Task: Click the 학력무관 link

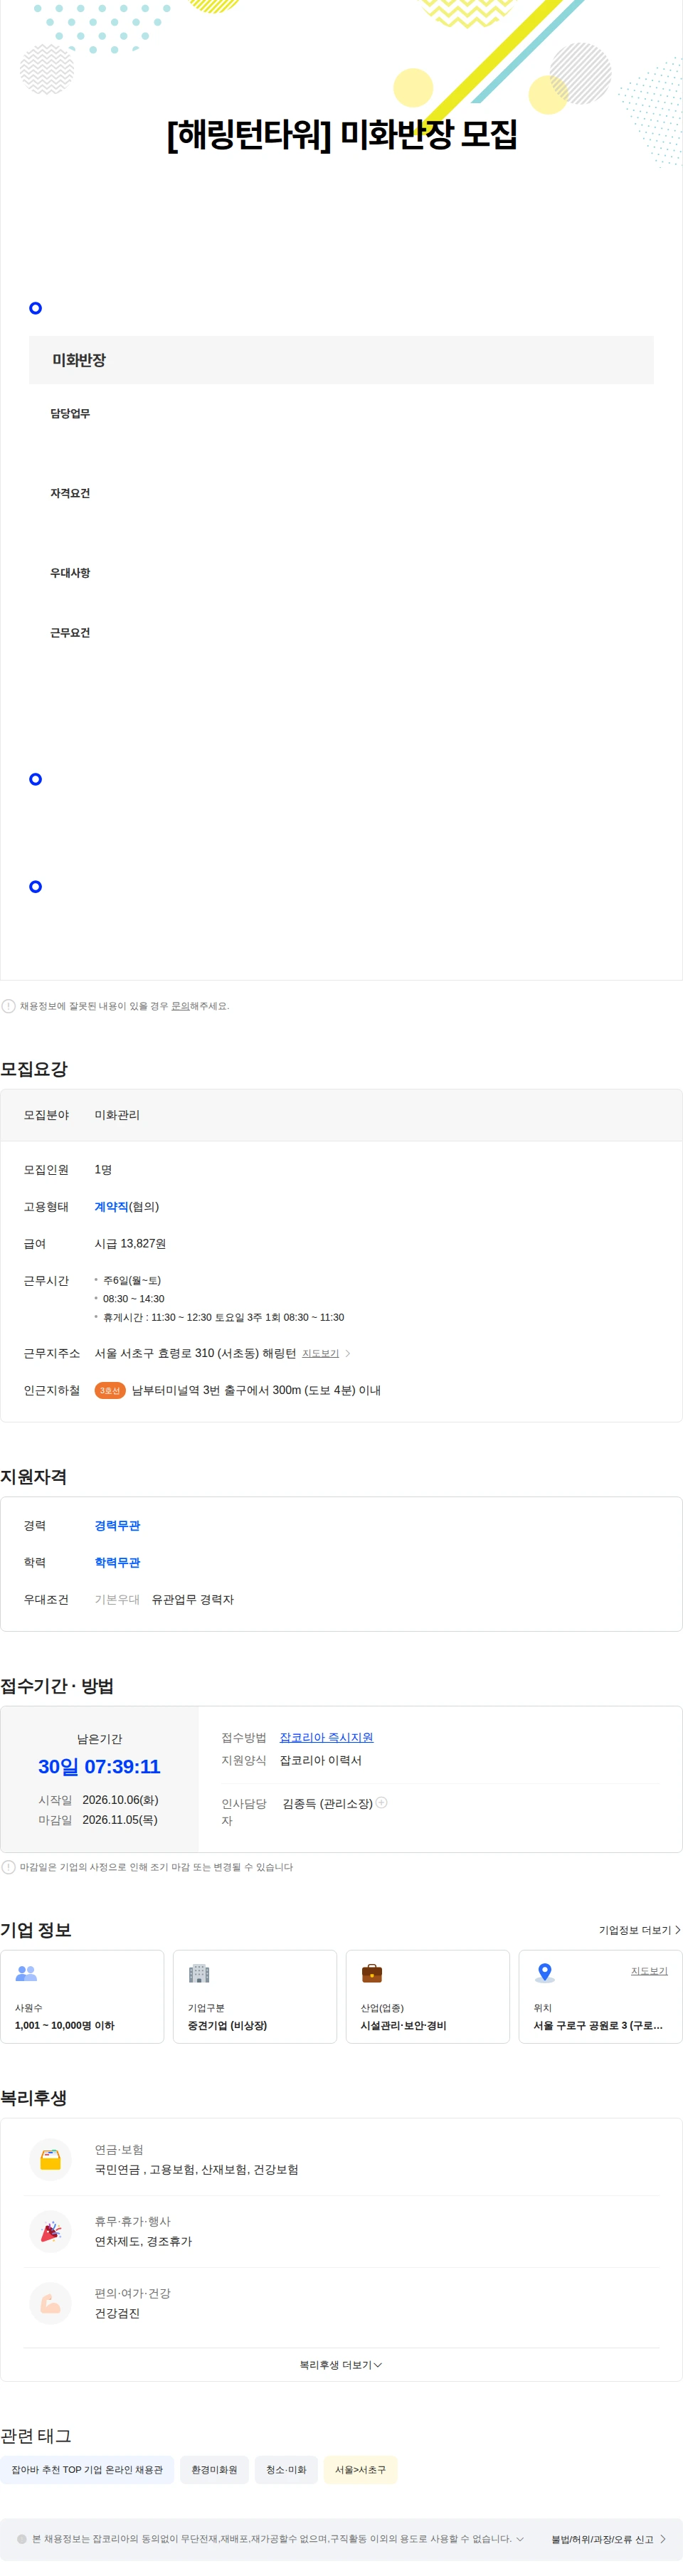Action: pos(117,1562)
